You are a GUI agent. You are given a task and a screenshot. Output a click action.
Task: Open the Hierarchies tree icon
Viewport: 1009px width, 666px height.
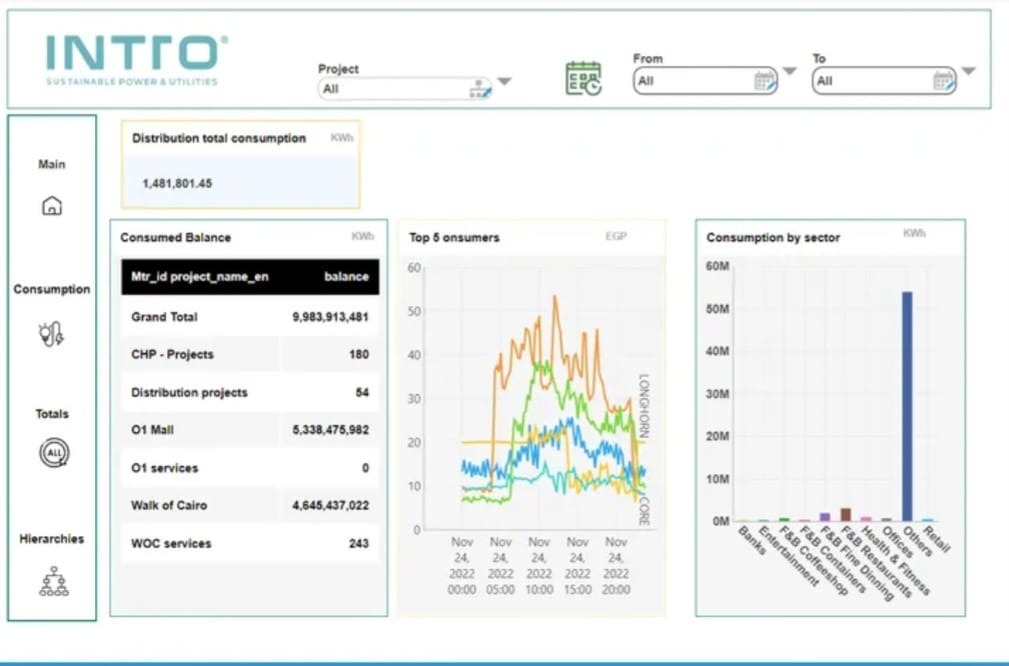53,581
